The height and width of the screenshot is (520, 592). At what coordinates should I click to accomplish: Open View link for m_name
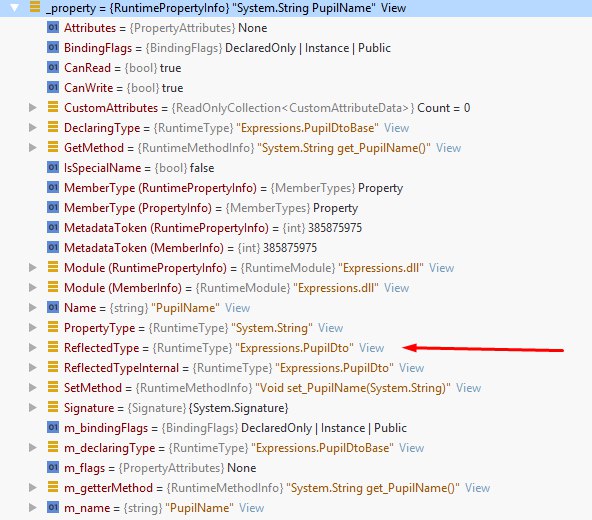251,508
